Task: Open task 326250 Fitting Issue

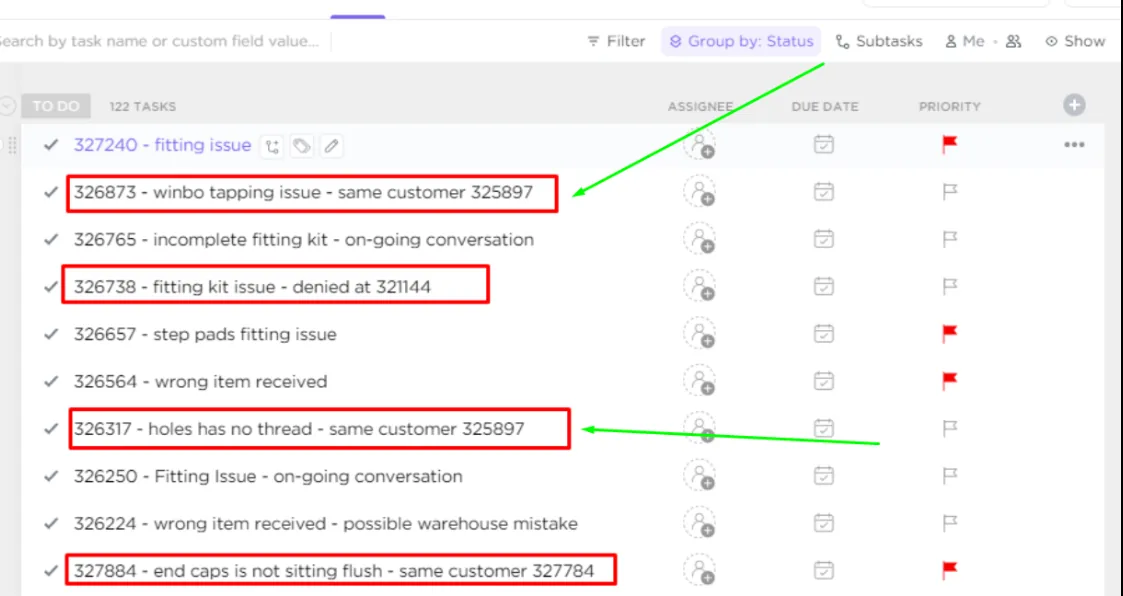Action: (268, 476)
